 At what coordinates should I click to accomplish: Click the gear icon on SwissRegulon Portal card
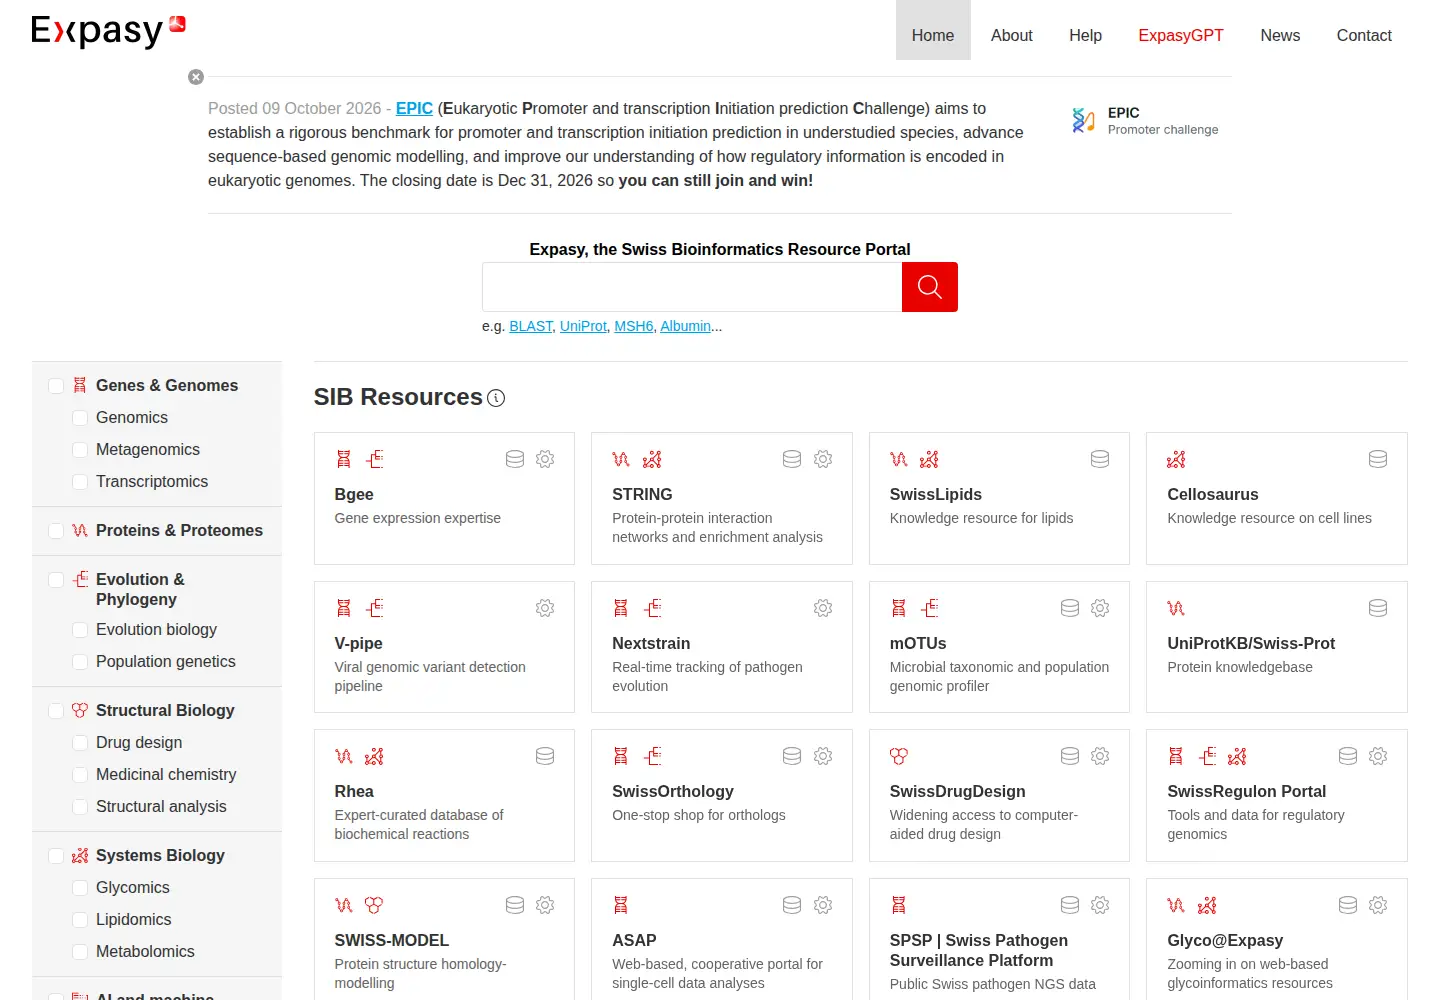pyautogui.click(x=1378, y=756)
